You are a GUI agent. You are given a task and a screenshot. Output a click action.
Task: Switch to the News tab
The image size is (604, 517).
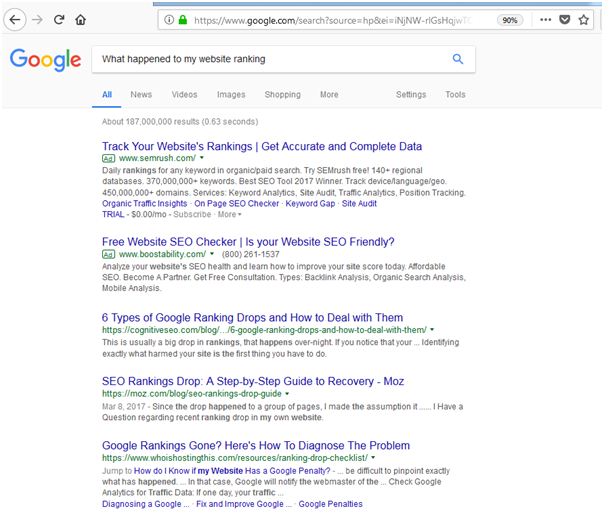(141, 95)
